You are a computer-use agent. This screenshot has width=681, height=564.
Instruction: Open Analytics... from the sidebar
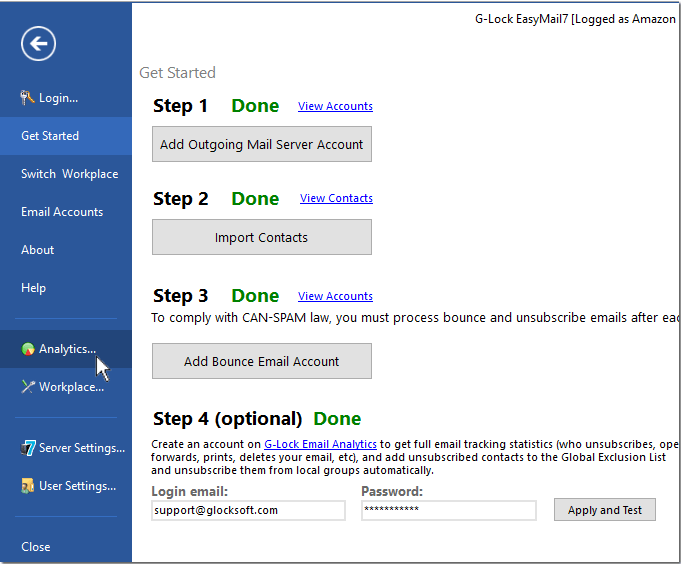point(66,349)
